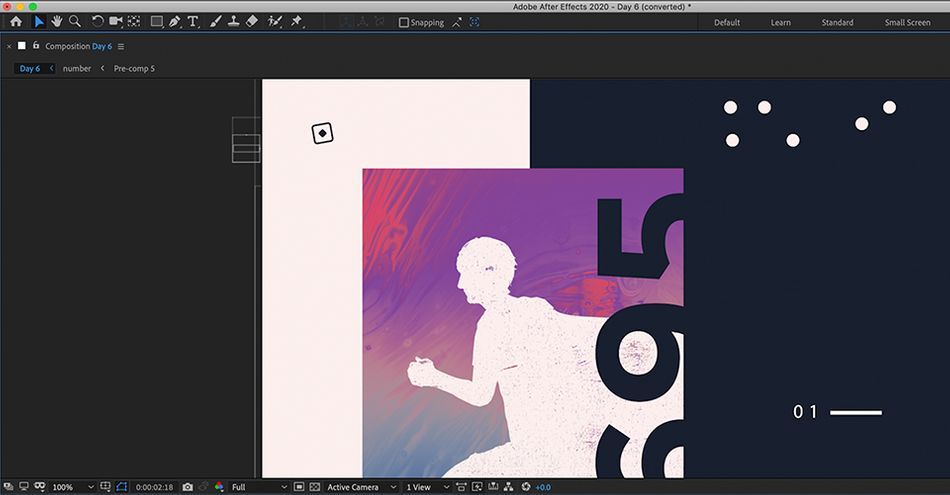Select the Rectangle shape tool

point(157,22)
